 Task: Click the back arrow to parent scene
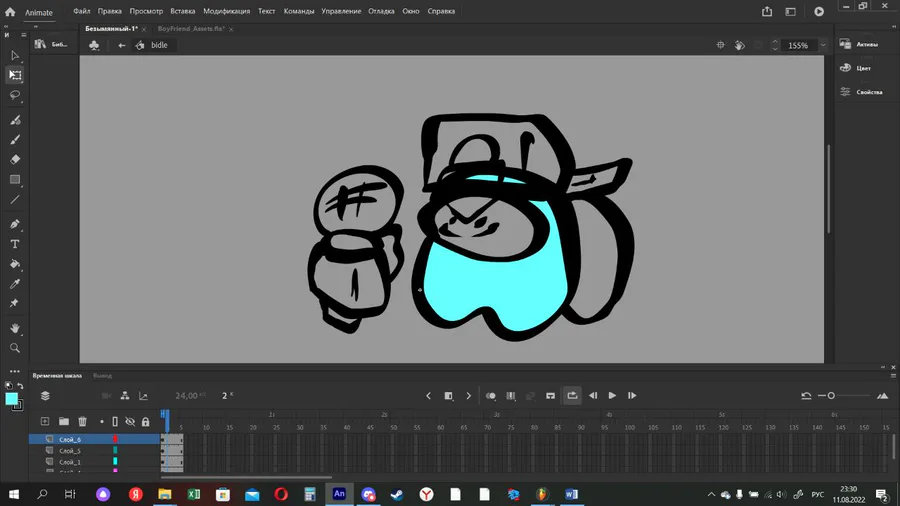click(x=122, y=45)
